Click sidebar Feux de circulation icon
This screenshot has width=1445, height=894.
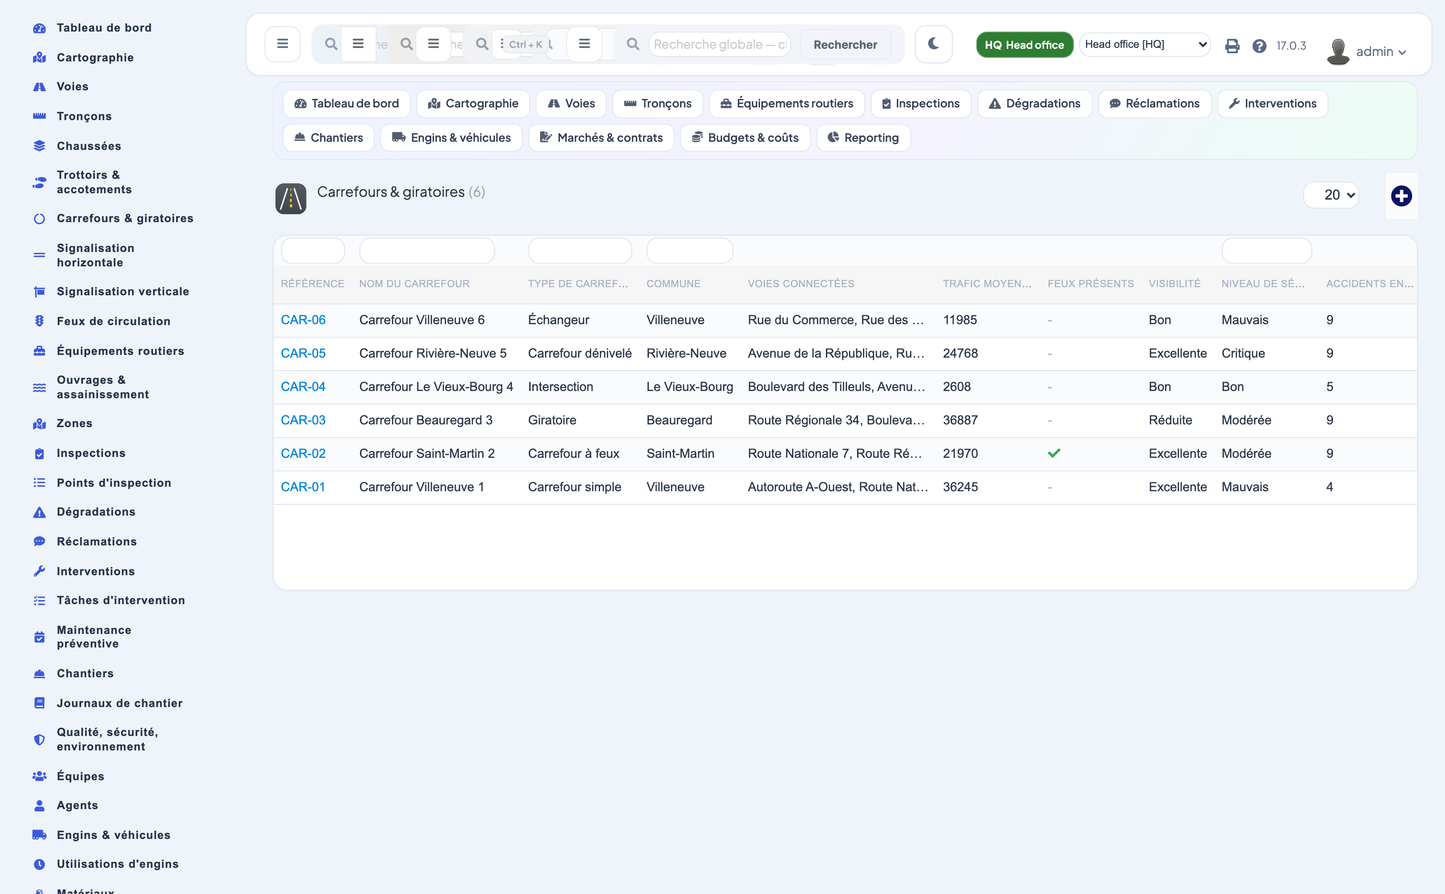click(39, 322)
